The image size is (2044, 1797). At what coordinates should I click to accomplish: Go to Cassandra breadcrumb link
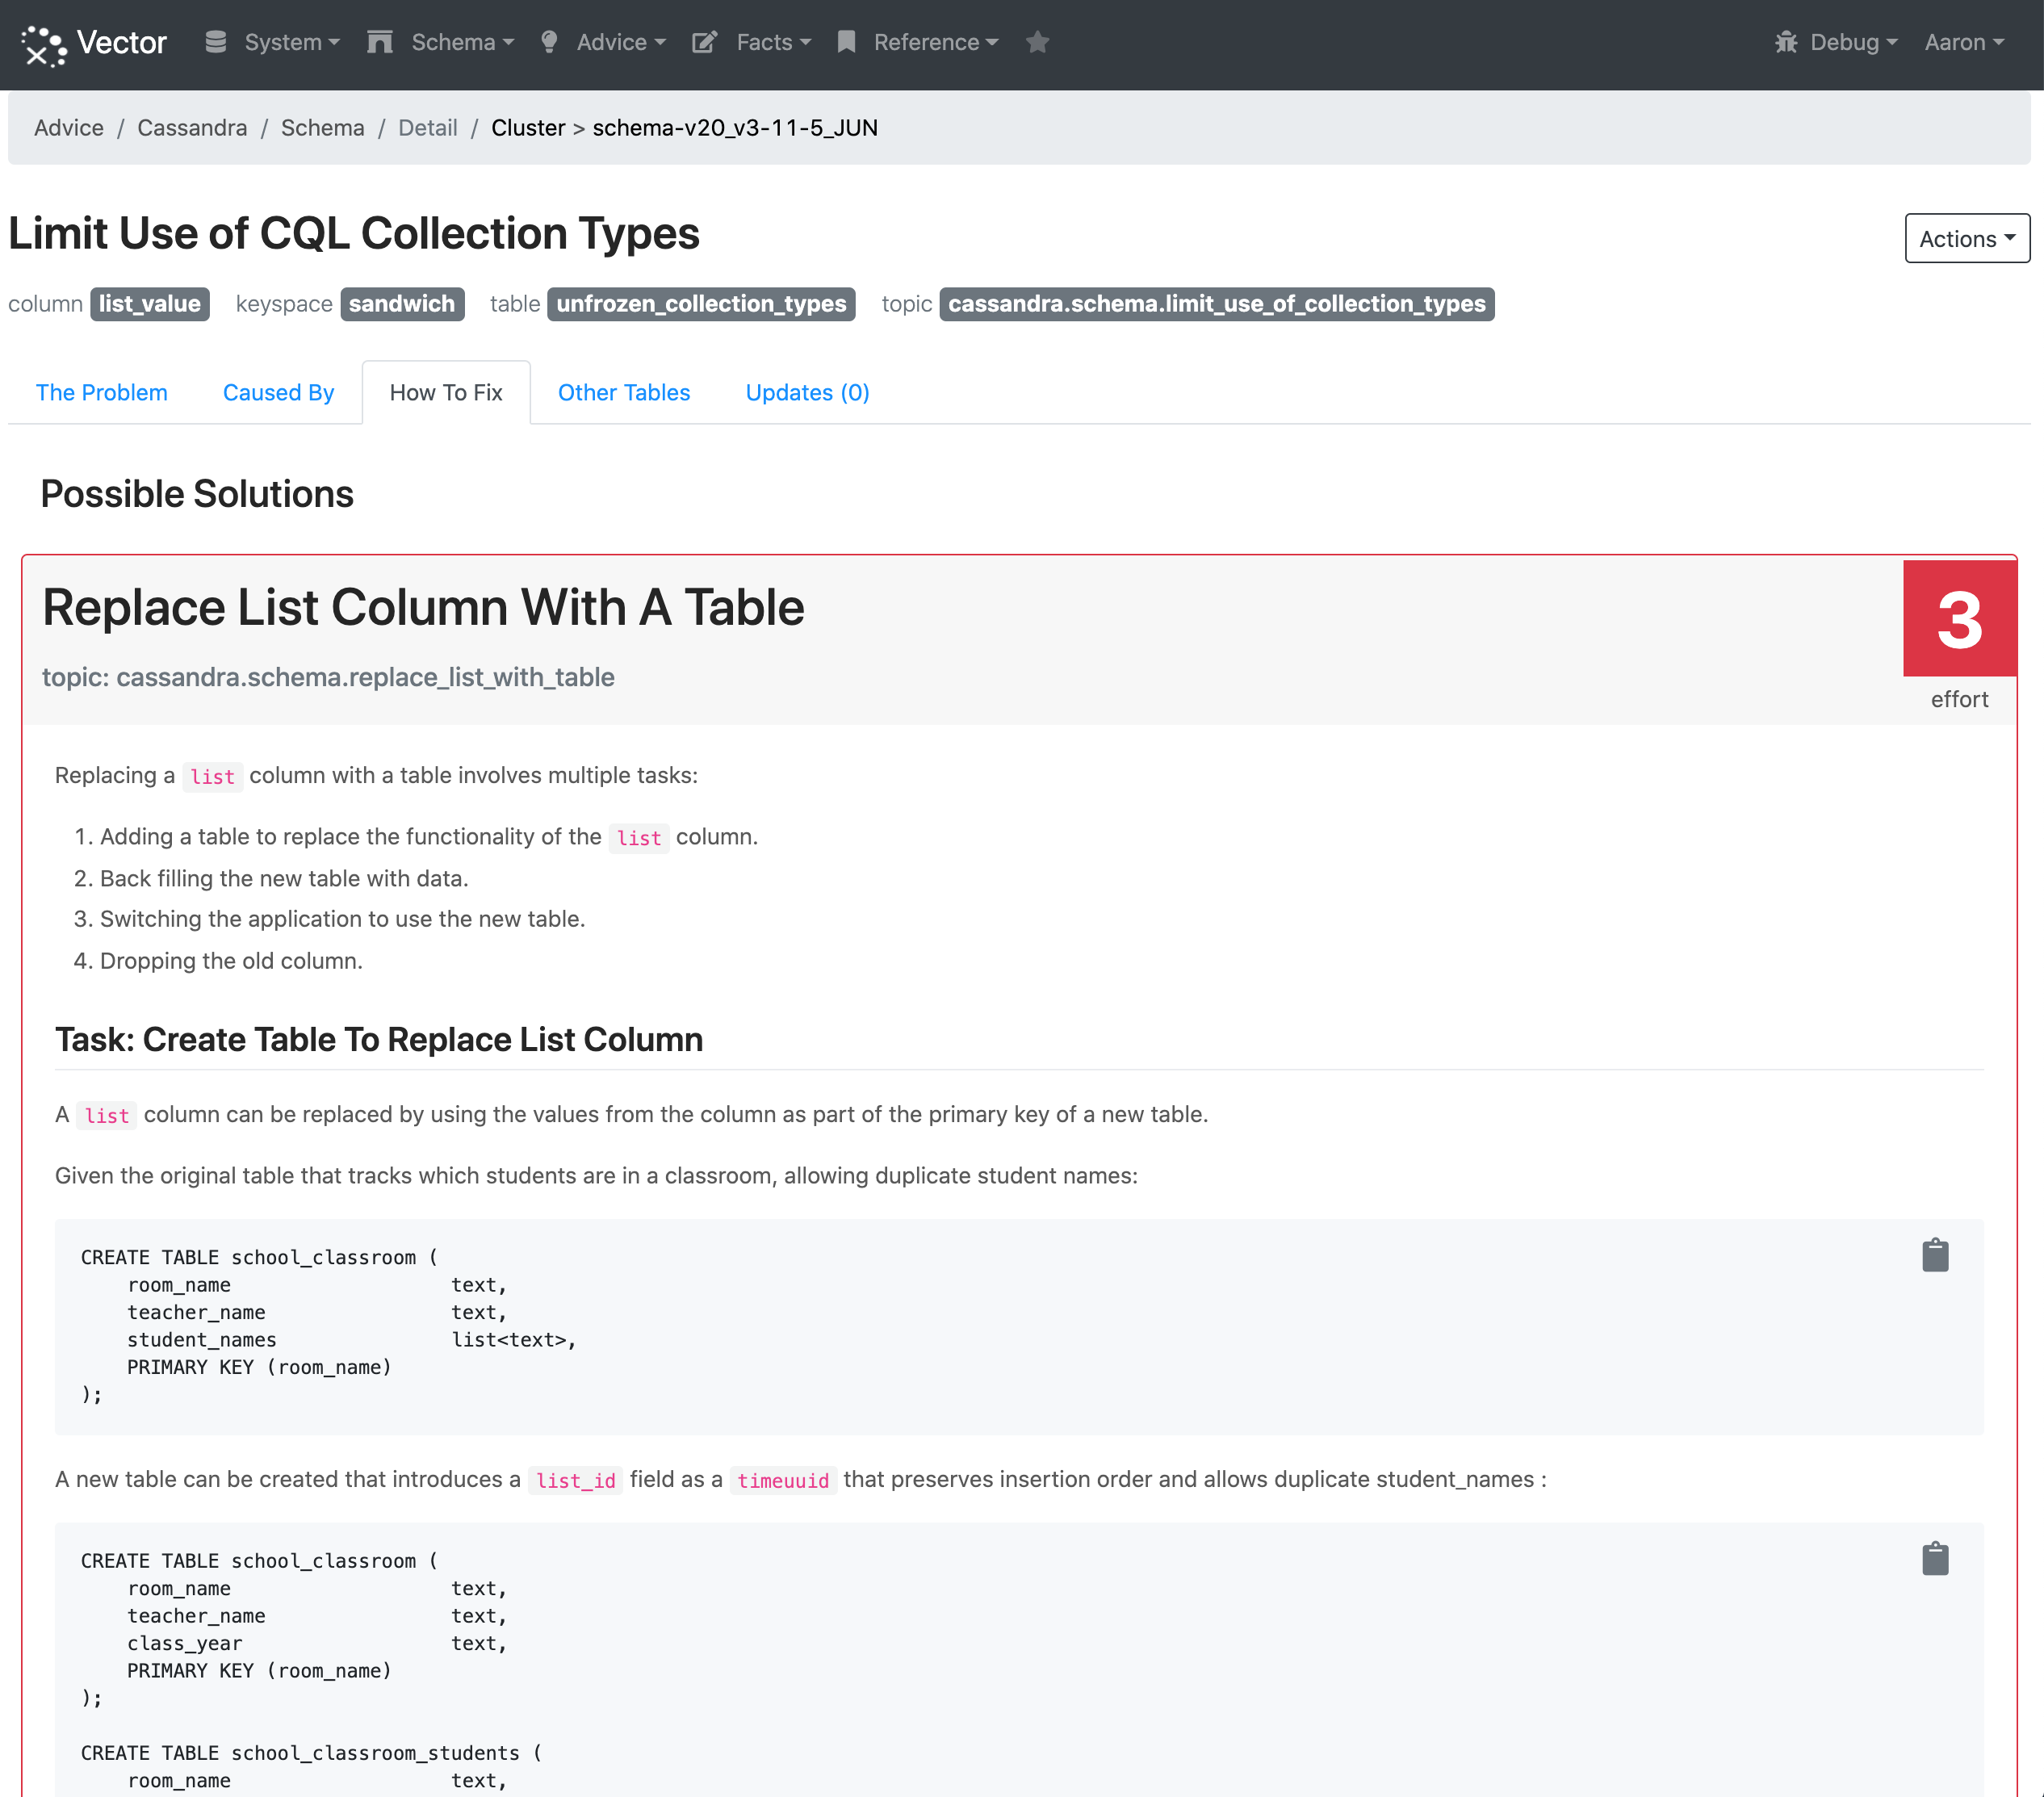pos(192,128)
